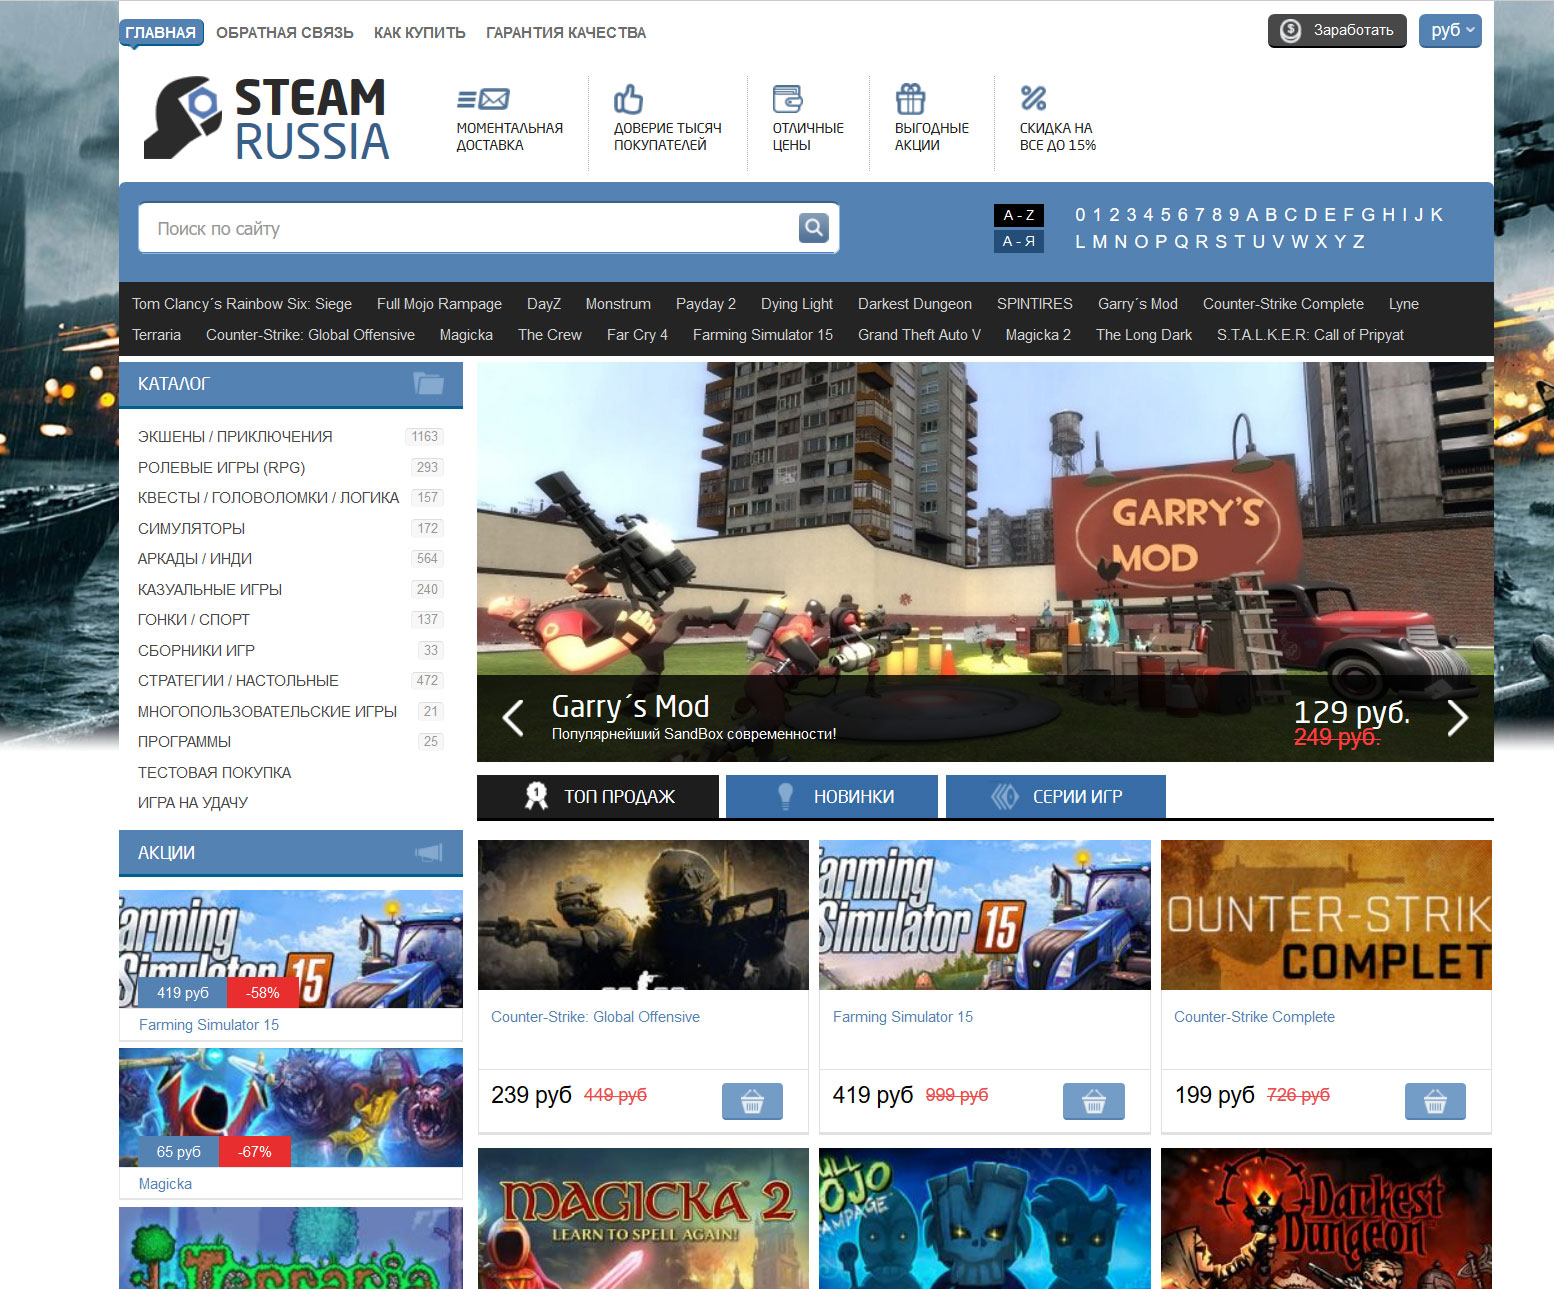Go to next banner slide
Screen dimensions: 1554x1289
[1458, 717]
